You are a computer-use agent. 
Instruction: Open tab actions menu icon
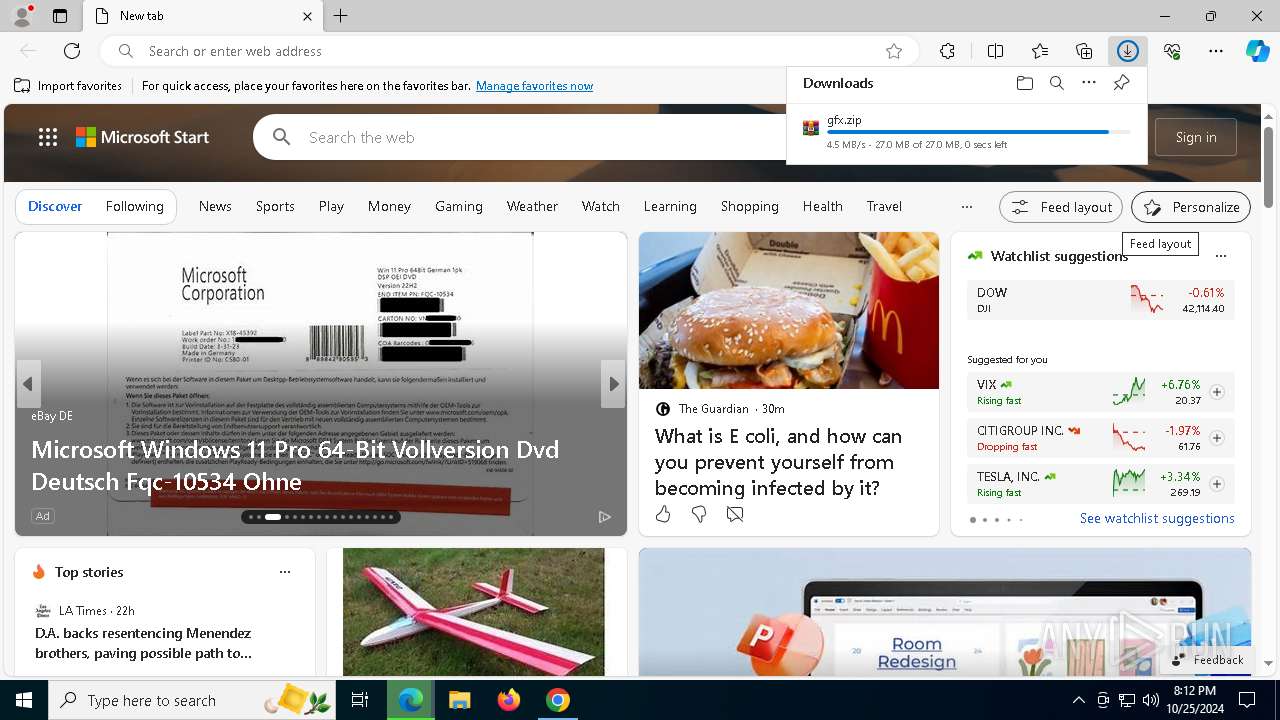[60, 16]
